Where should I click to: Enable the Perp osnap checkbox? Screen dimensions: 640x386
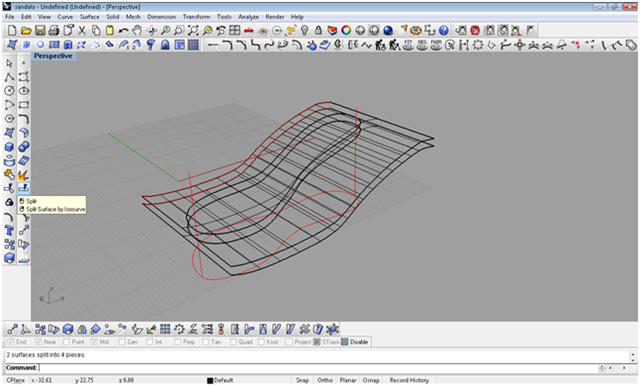[x=178, y=342]
